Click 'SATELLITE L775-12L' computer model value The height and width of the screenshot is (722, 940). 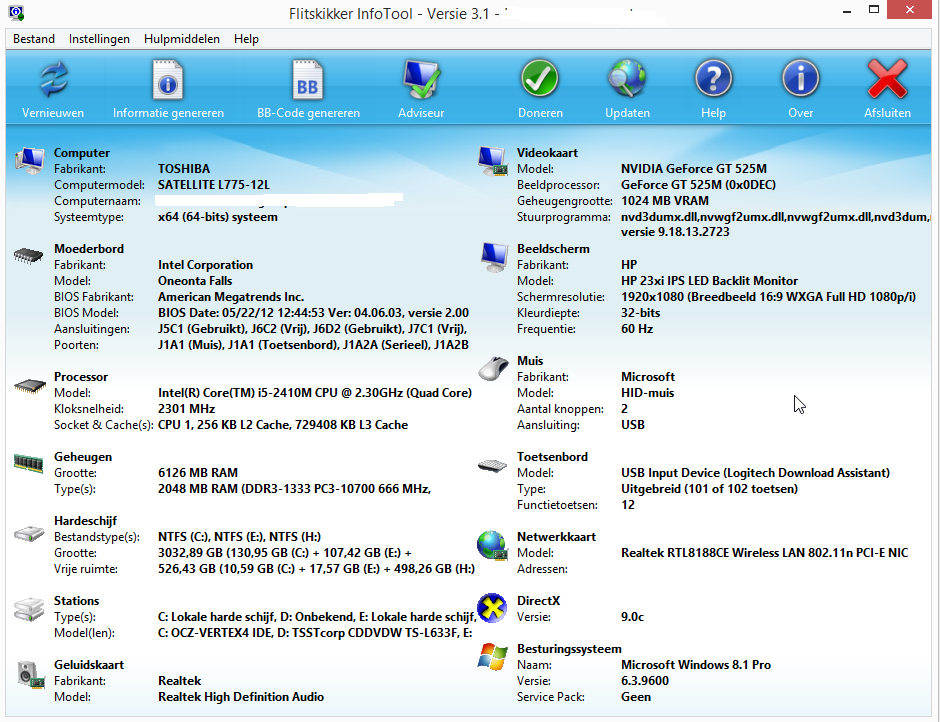(x=213, y=185)
